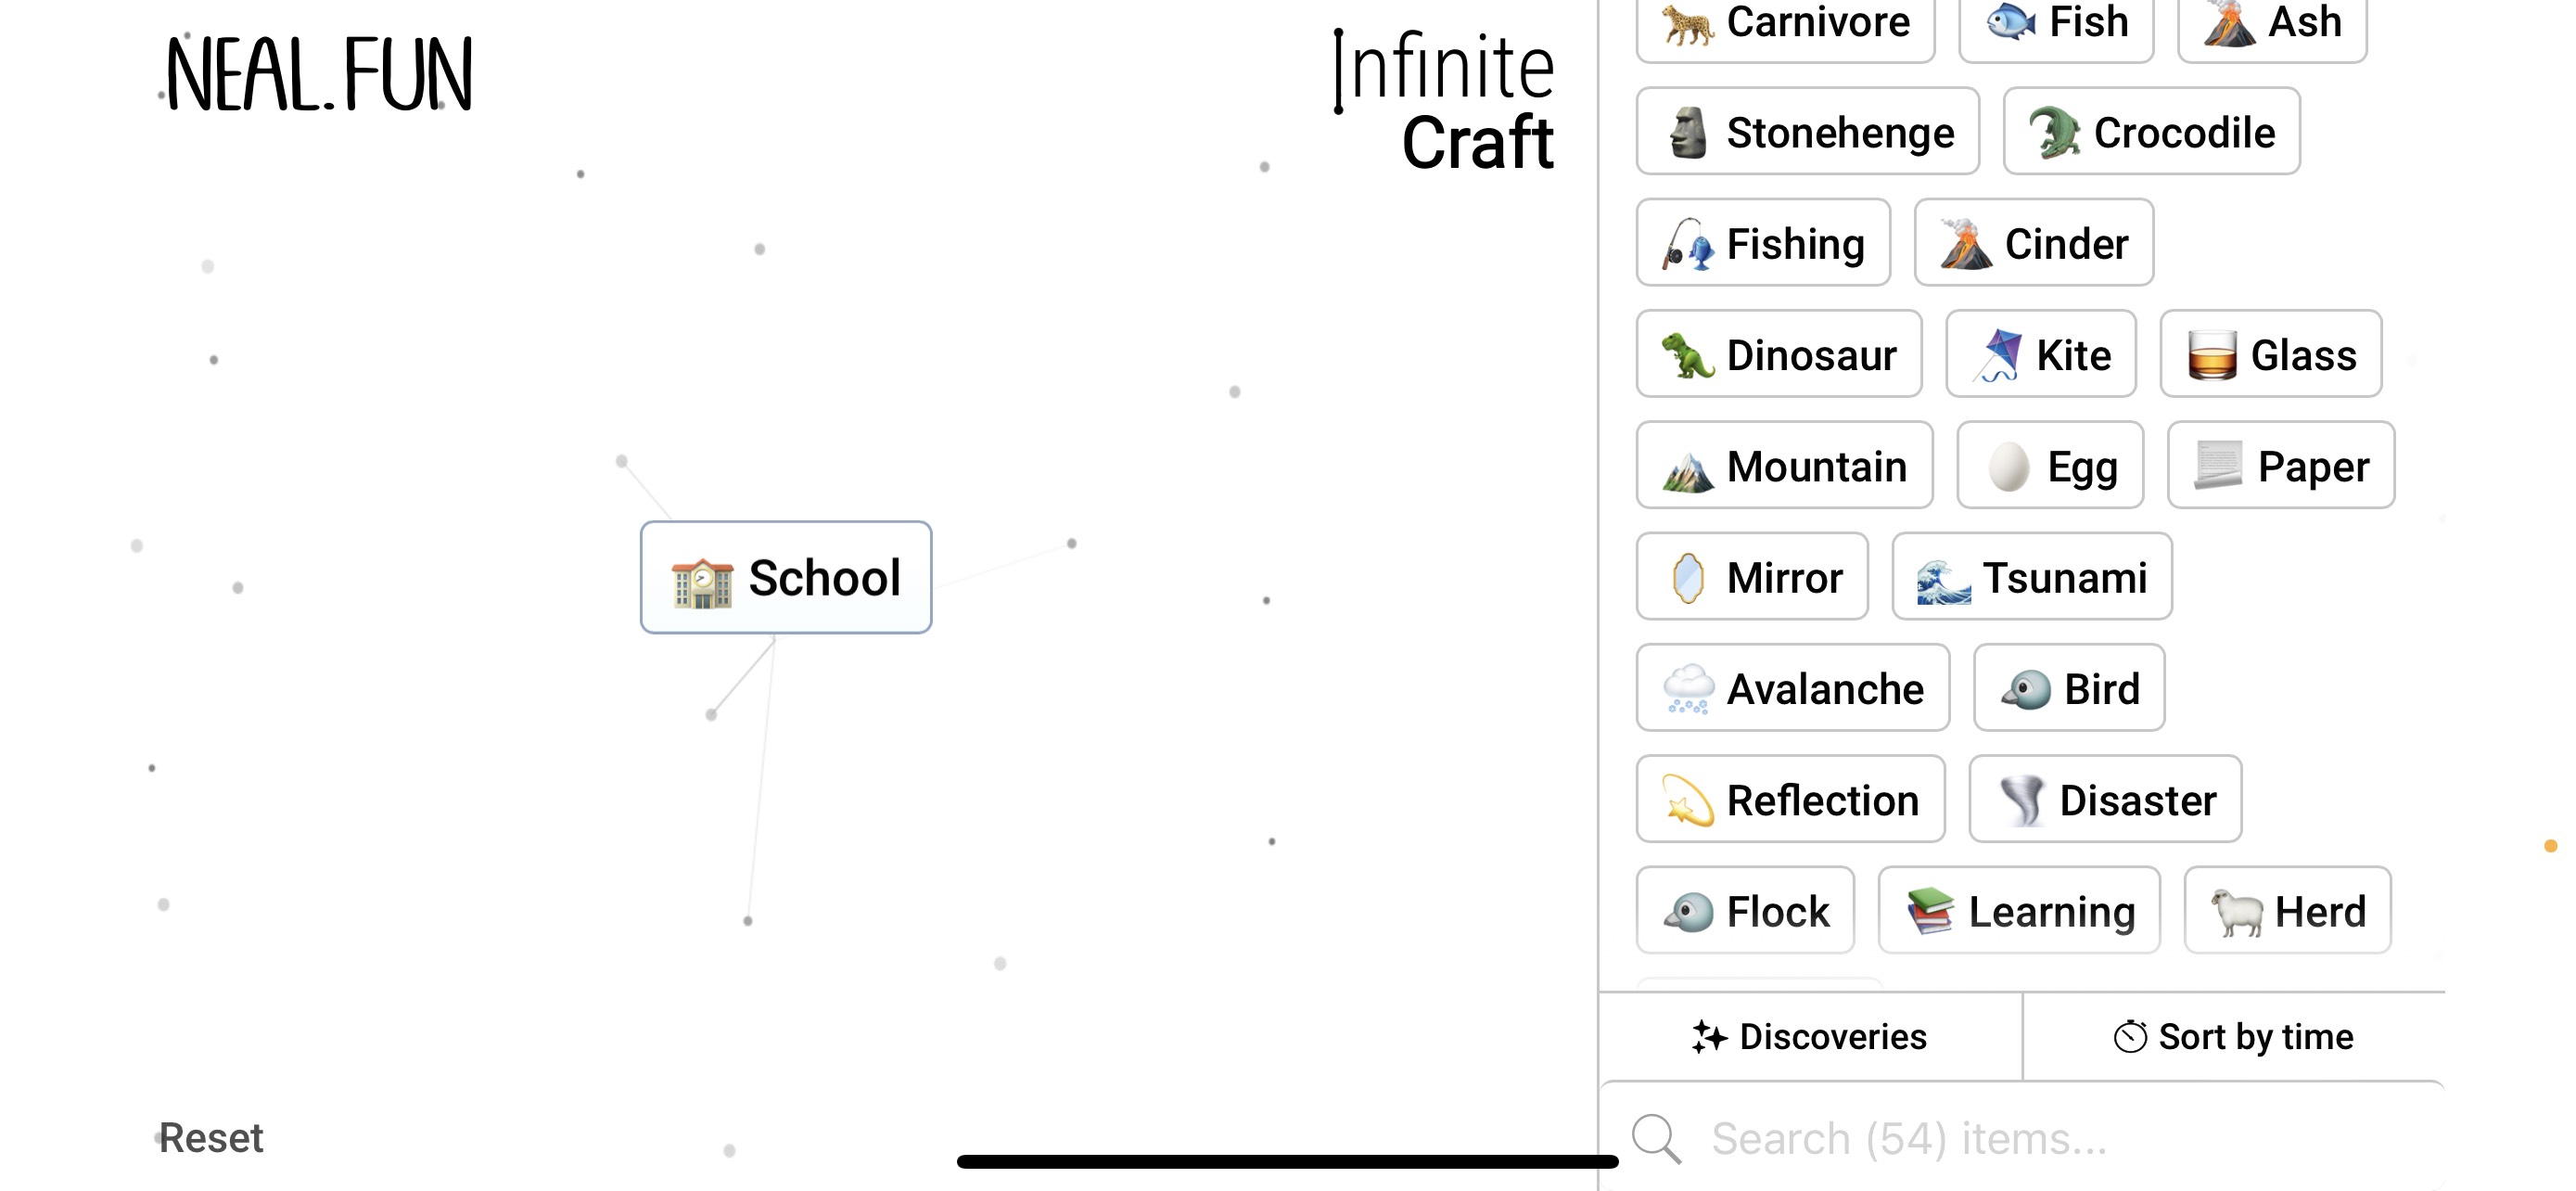The width and height of the screenshot is (2576, 1191).
Task: Choose the Disaster element
Action: click(x=2105, y=799)
